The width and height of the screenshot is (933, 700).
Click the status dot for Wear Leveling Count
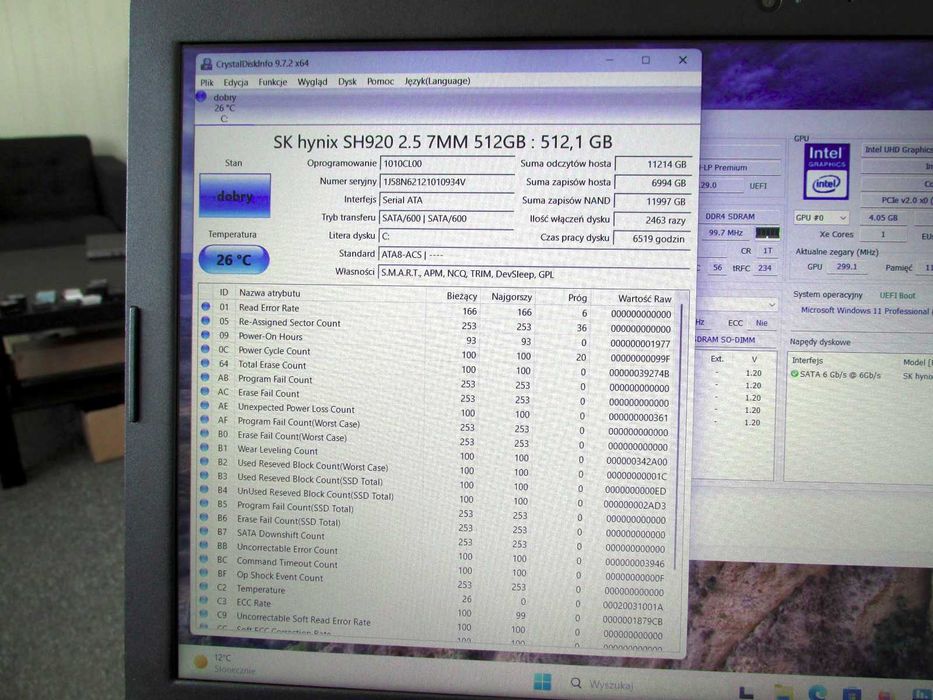[x=205, y=447]
